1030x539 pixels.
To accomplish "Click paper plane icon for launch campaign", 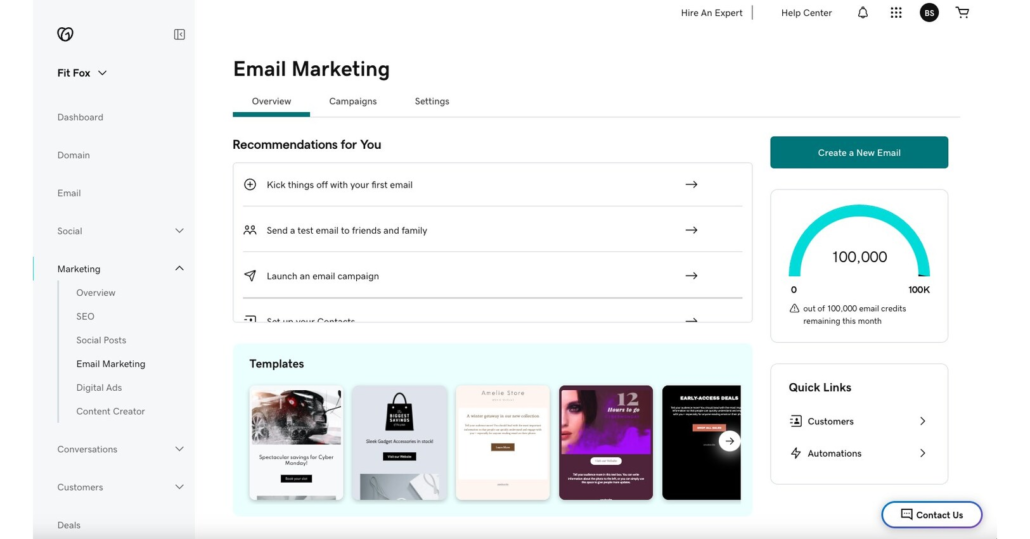I will 250,276.
